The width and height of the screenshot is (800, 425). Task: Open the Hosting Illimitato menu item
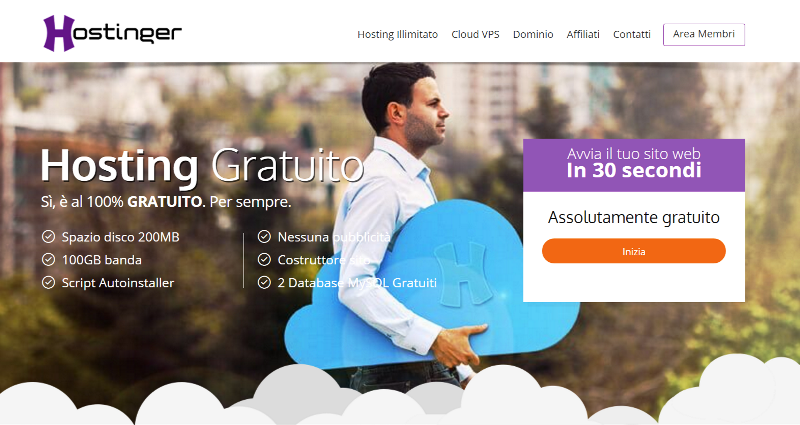coord(397,34)
